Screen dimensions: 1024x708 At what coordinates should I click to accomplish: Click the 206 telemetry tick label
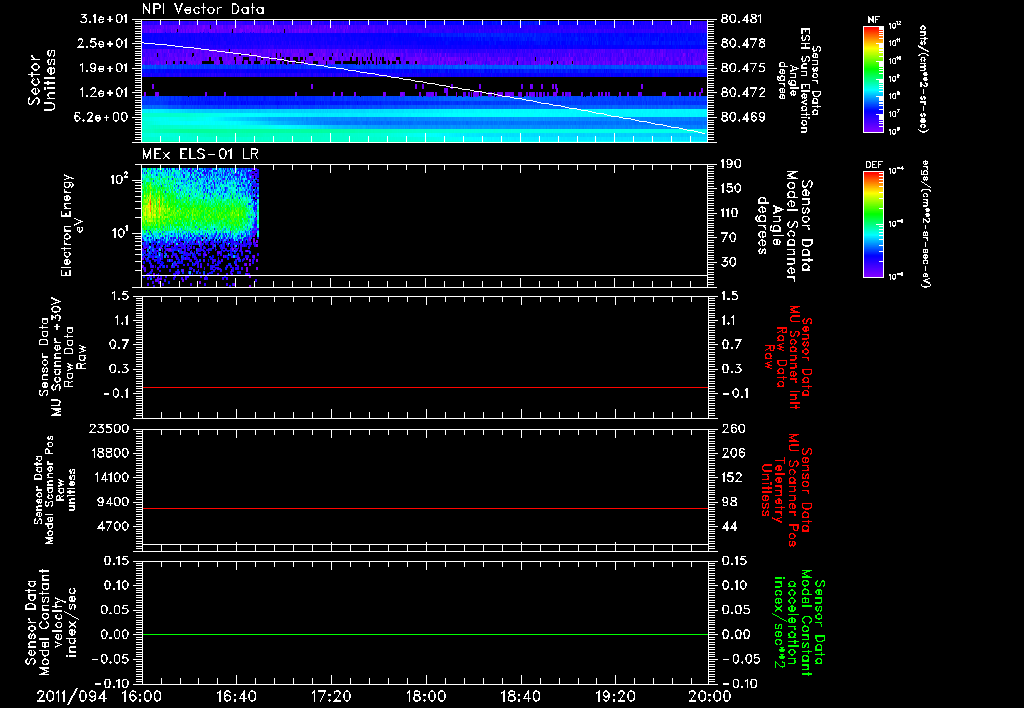pyautogui.click(x=732, y=453)
